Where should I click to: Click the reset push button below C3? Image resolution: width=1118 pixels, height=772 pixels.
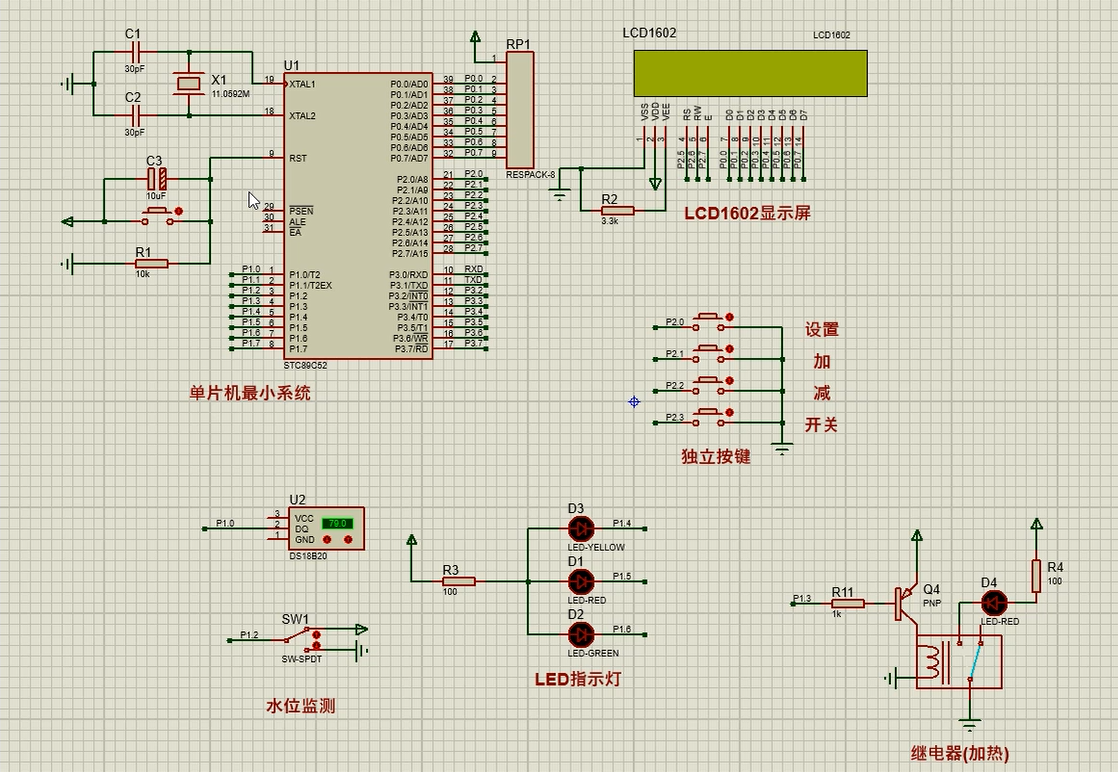tap(156, 216)
